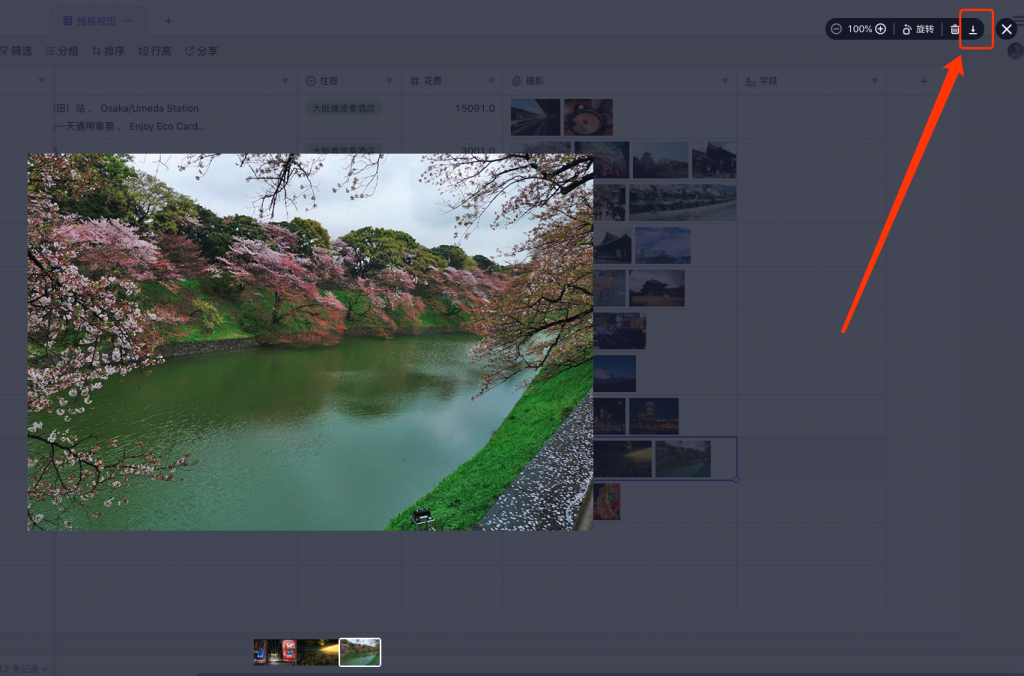Open the user avatar at top right
The height and width of the screenshot is (676, 1024).
coord(1015,51)
